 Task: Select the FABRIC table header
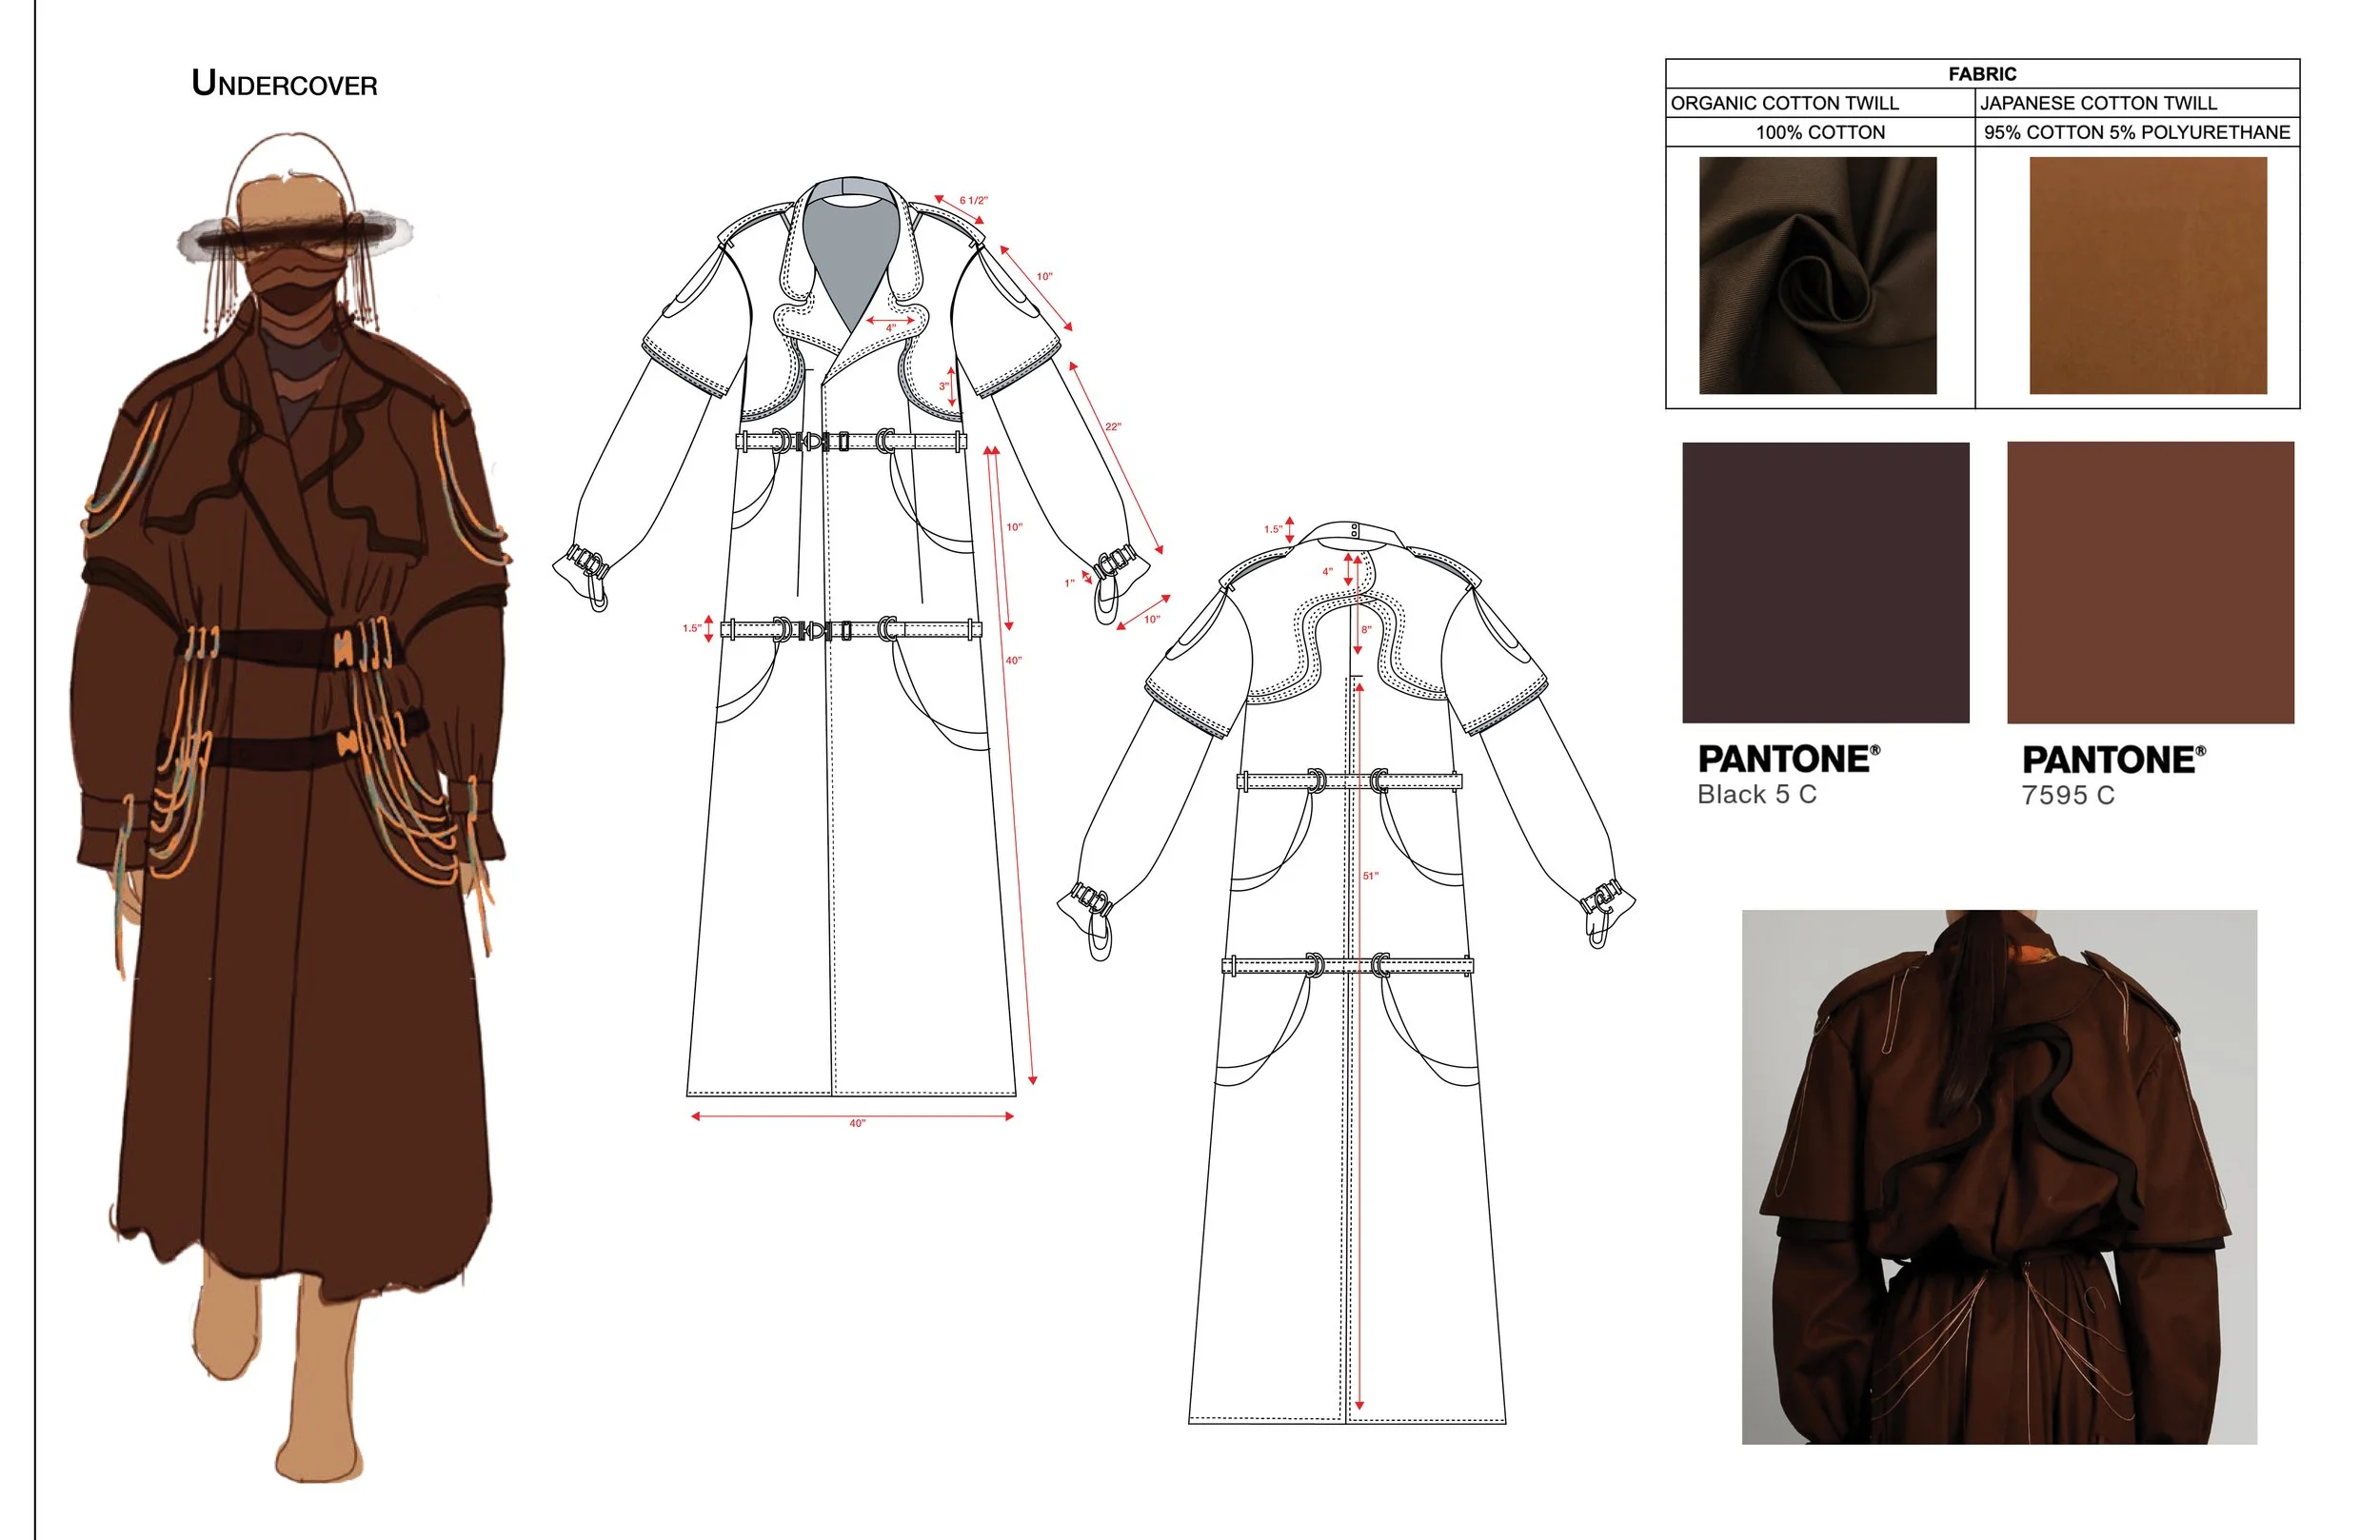tap(1981, 74)
